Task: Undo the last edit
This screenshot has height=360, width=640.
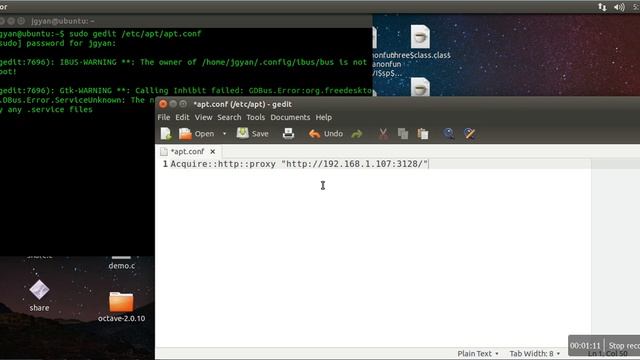Action: coord(326,133)
